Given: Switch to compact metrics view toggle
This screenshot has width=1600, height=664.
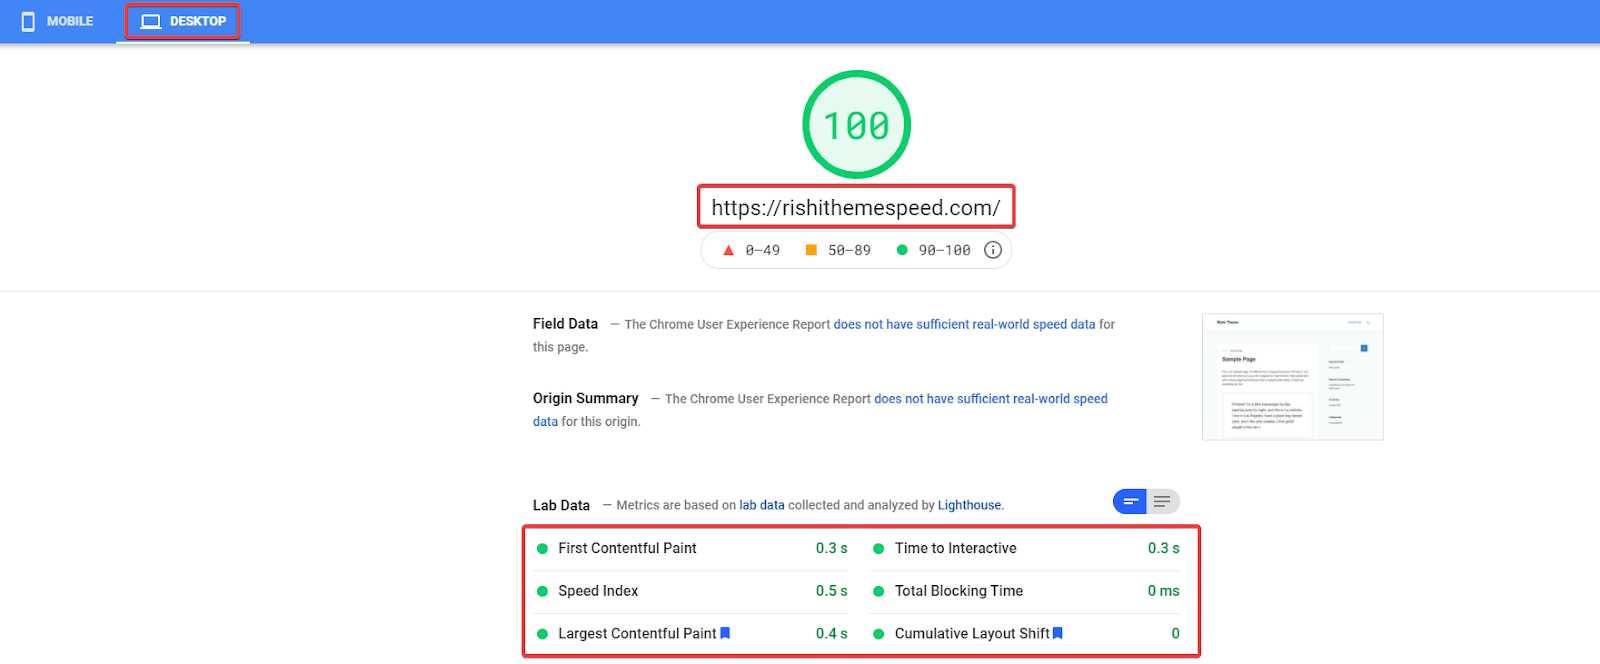Looking at the screenshot, I should (1130, 501).
